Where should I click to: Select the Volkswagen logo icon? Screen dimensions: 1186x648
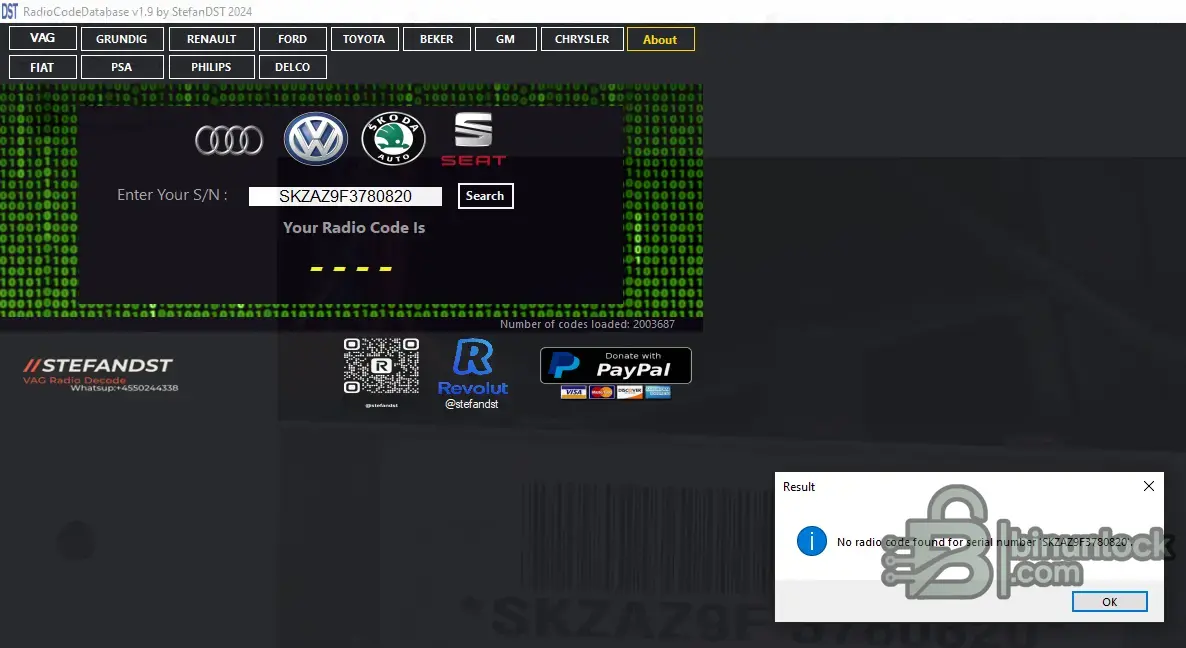(x=315, y=139)
